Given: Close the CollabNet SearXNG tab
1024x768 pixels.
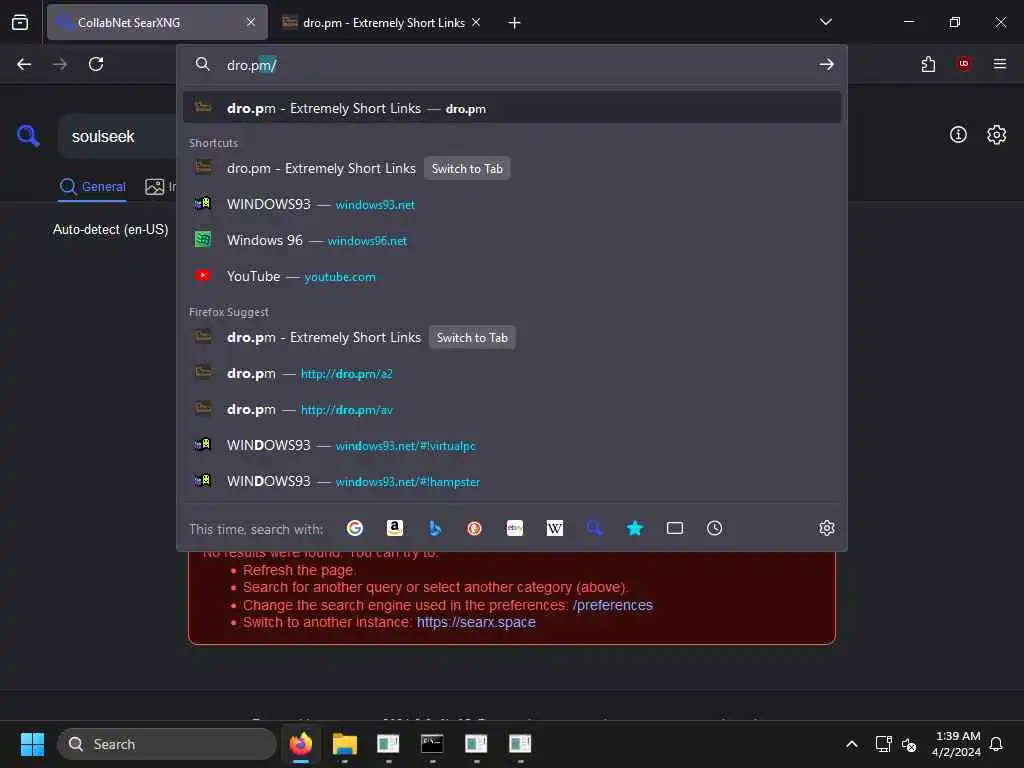Looking at the screenshot, I should pos(251,22).
